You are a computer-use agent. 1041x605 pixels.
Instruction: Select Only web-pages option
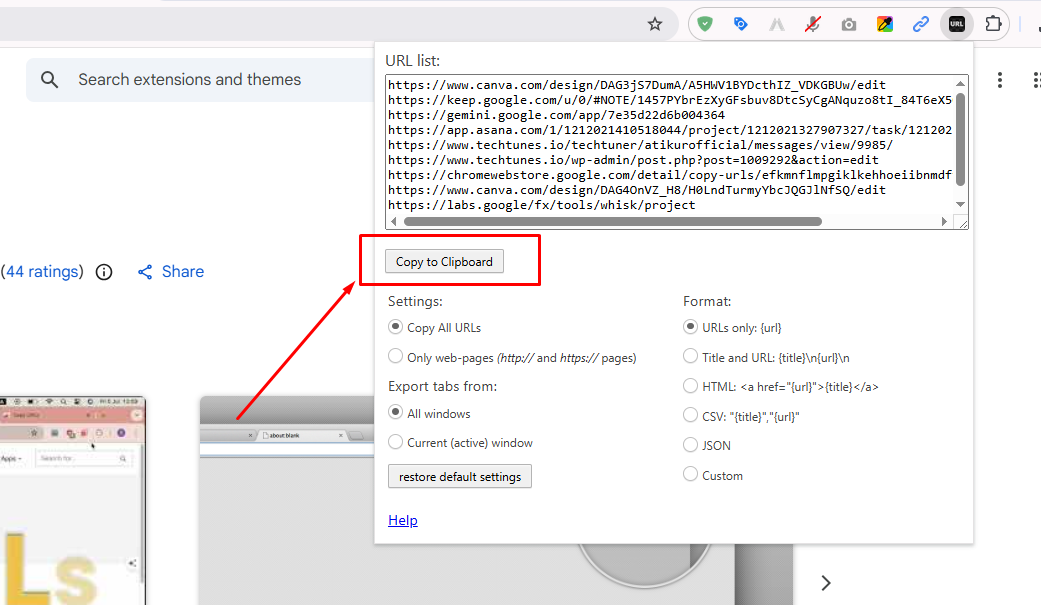point(396,357)
